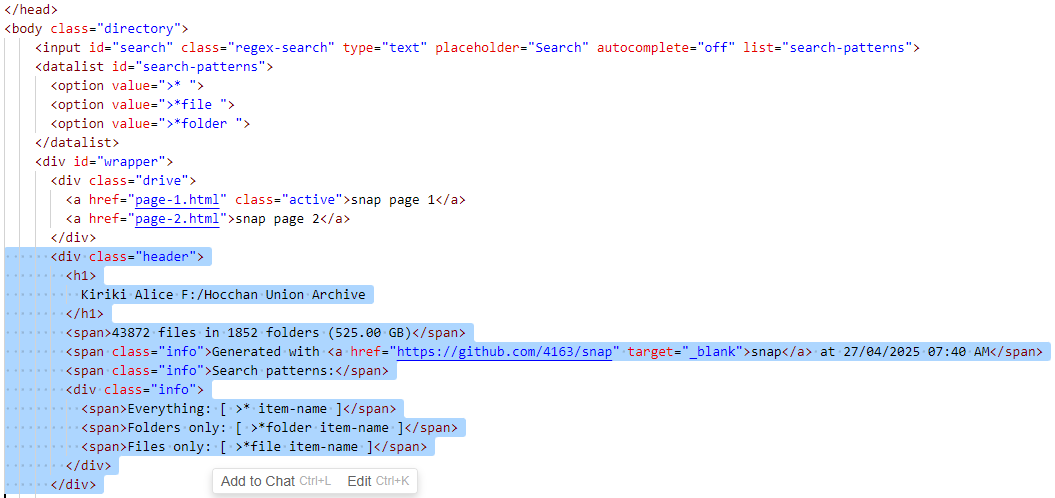Click the option value=">*file " line
This screenshot has height=498, width=1055.
[142, 104]
